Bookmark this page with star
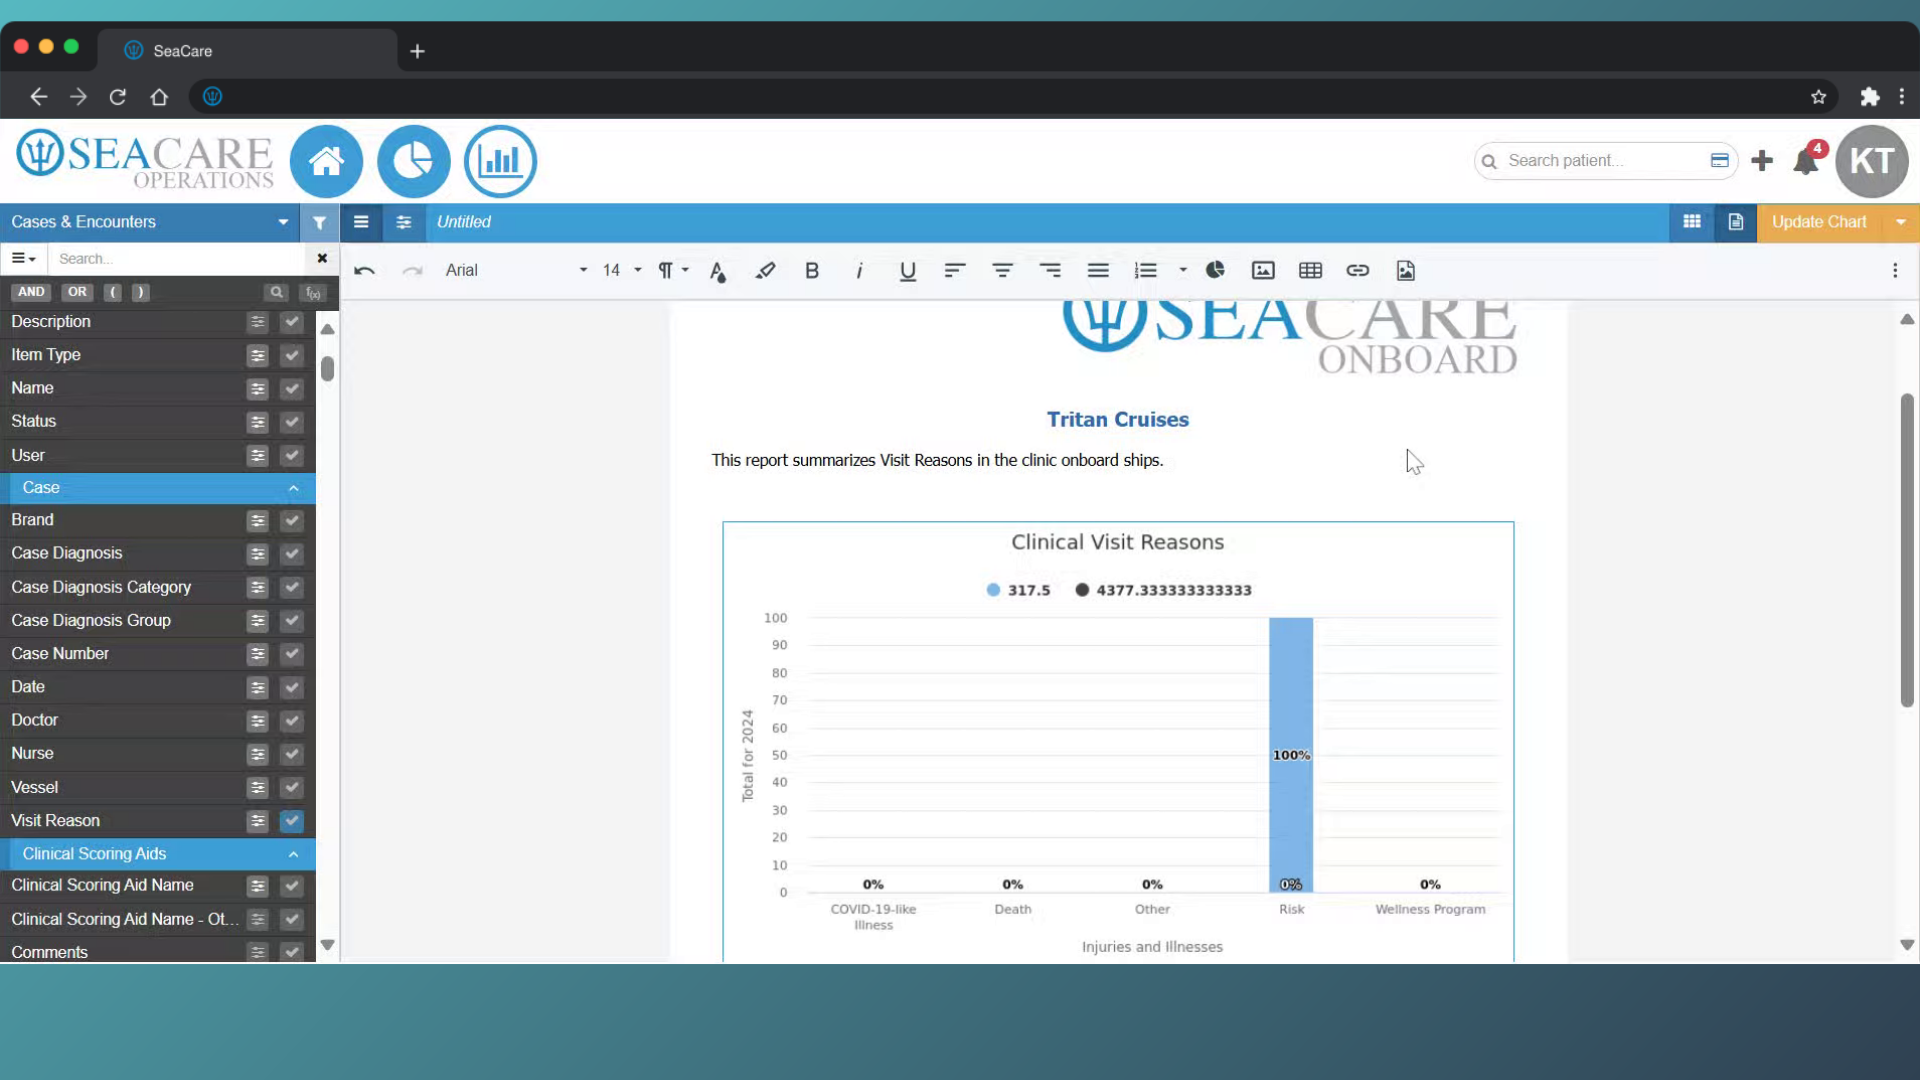Viewport: 1920px width, 1080px height. pyautogui.click(x=1818, y=97)
